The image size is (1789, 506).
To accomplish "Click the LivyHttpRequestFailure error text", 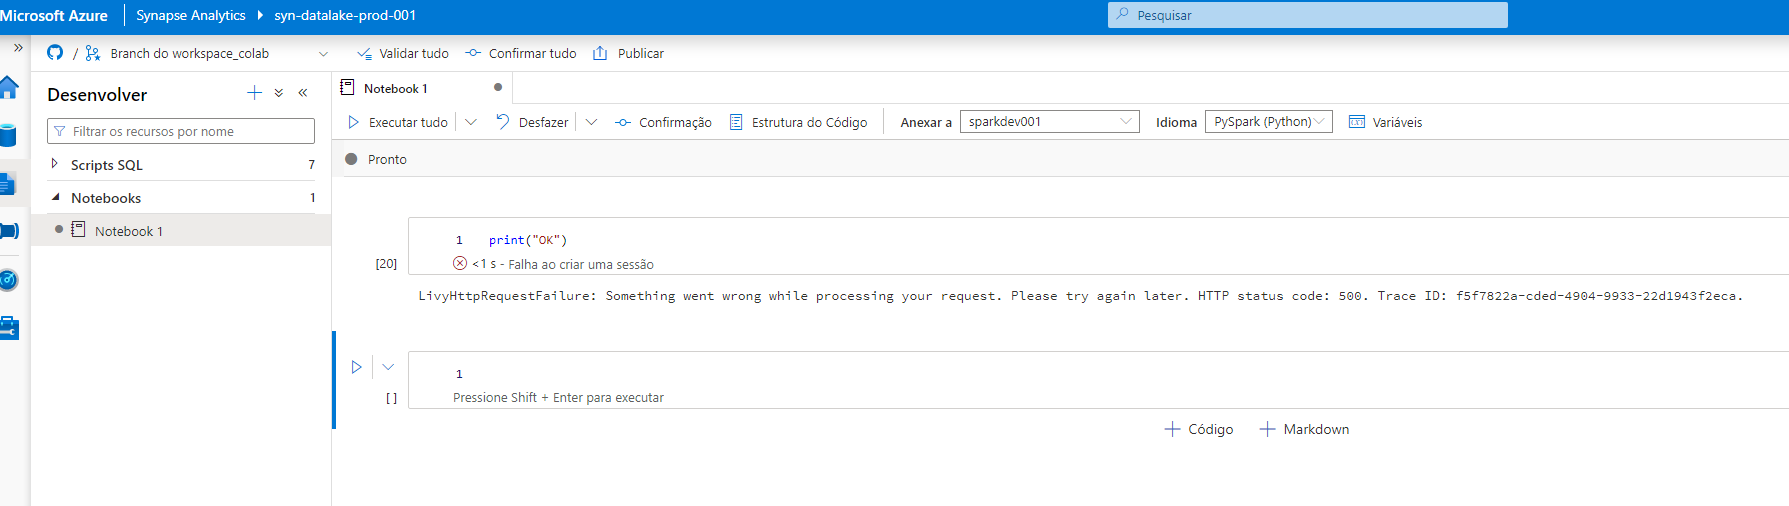I will pos(1080,296).
